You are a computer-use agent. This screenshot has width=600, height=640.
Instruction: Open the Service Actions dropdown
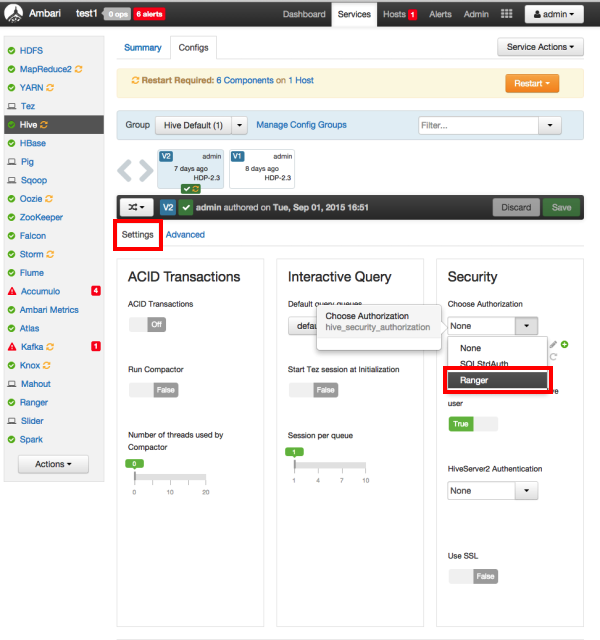coord(540,47)
